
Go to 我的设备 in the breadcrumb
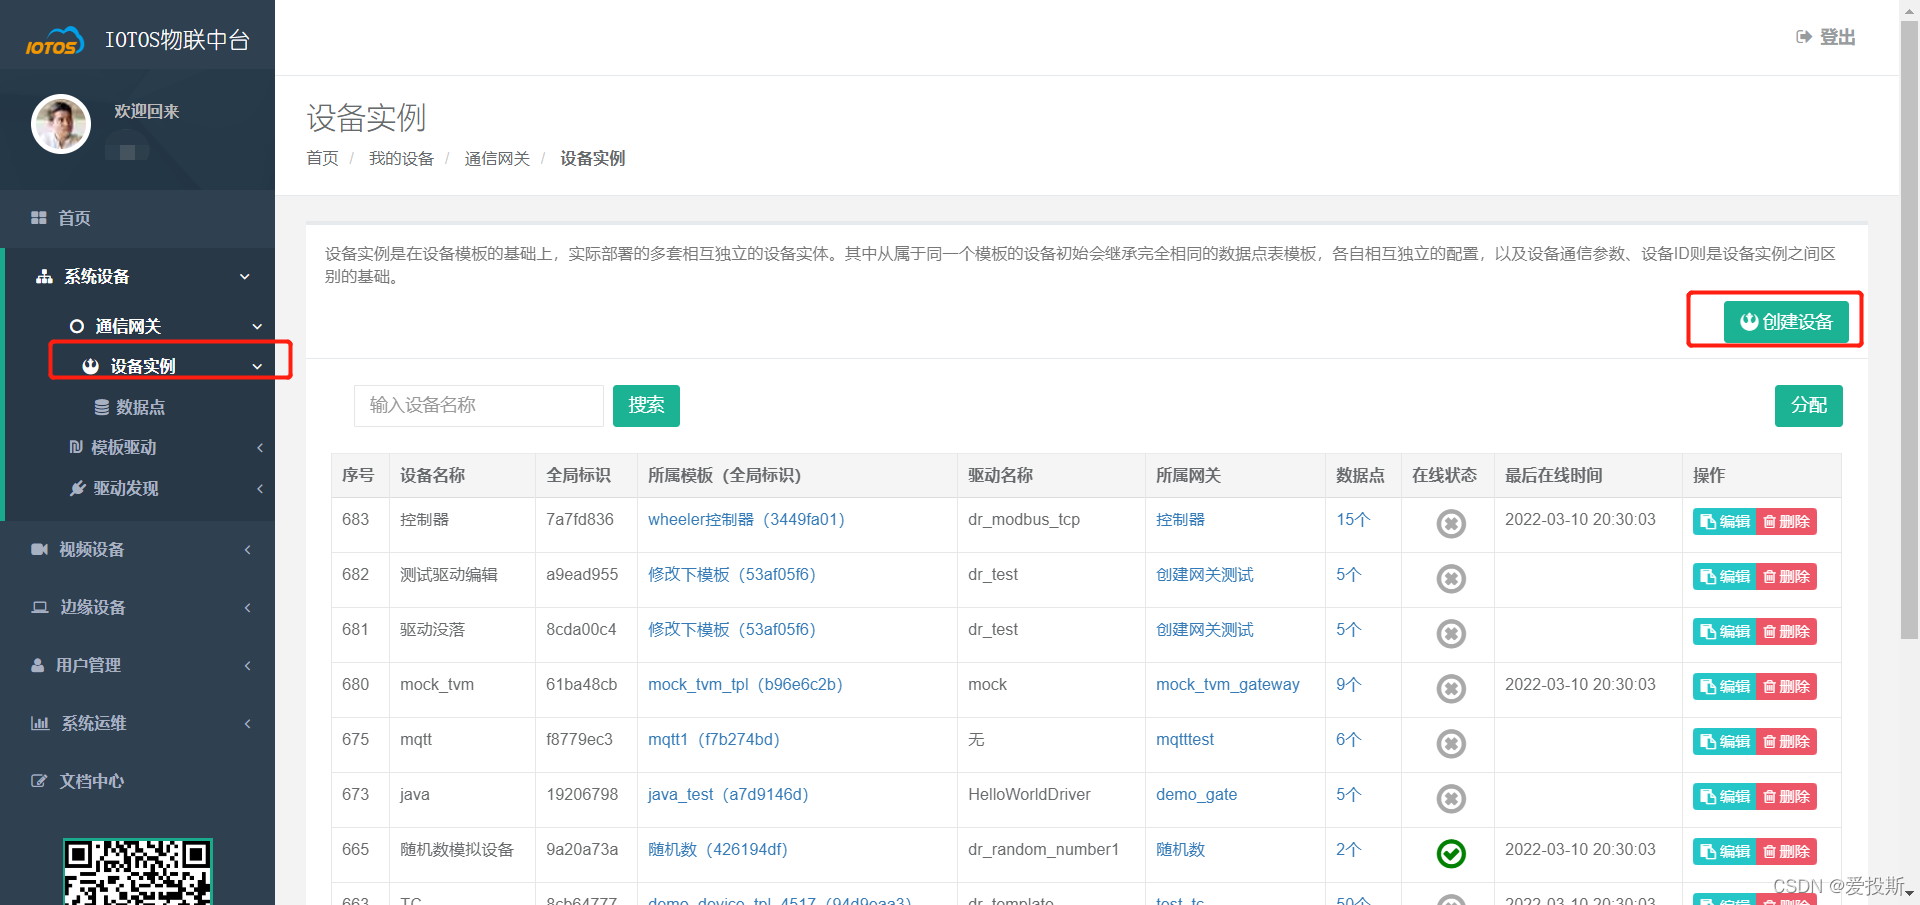401,158
